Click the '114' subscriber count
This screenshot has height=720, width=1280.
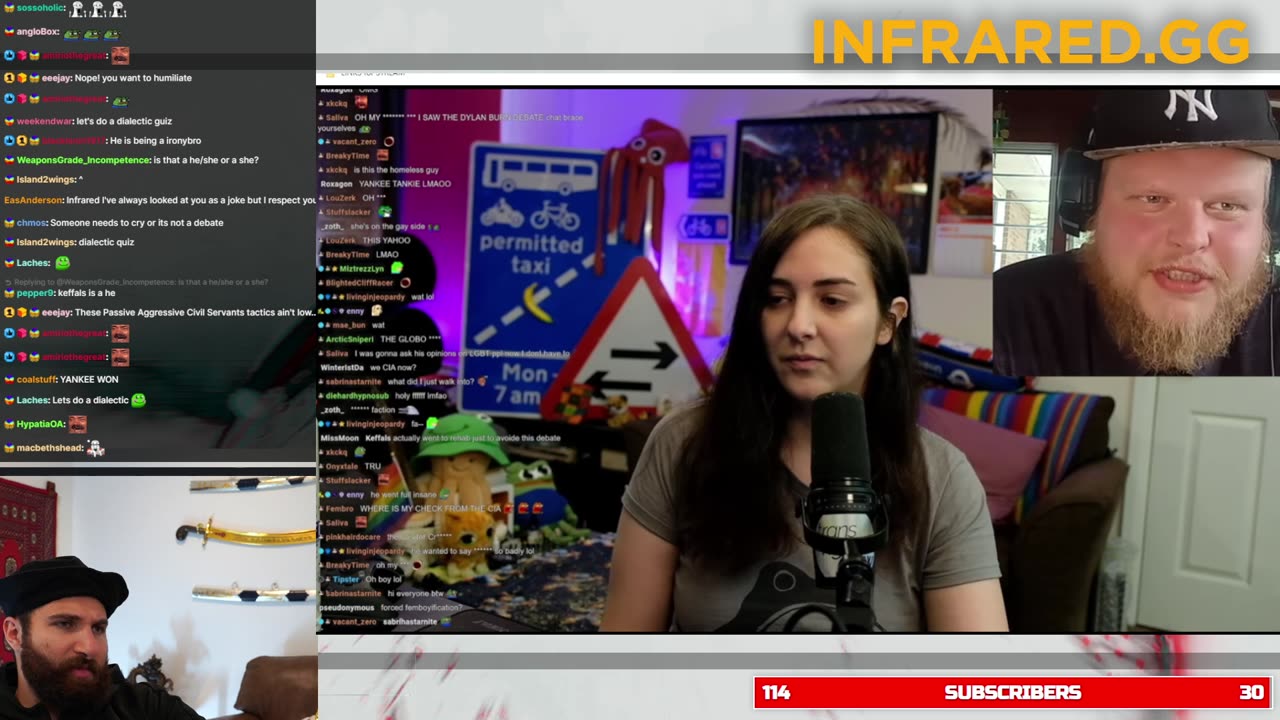click(x=776, y=692)
